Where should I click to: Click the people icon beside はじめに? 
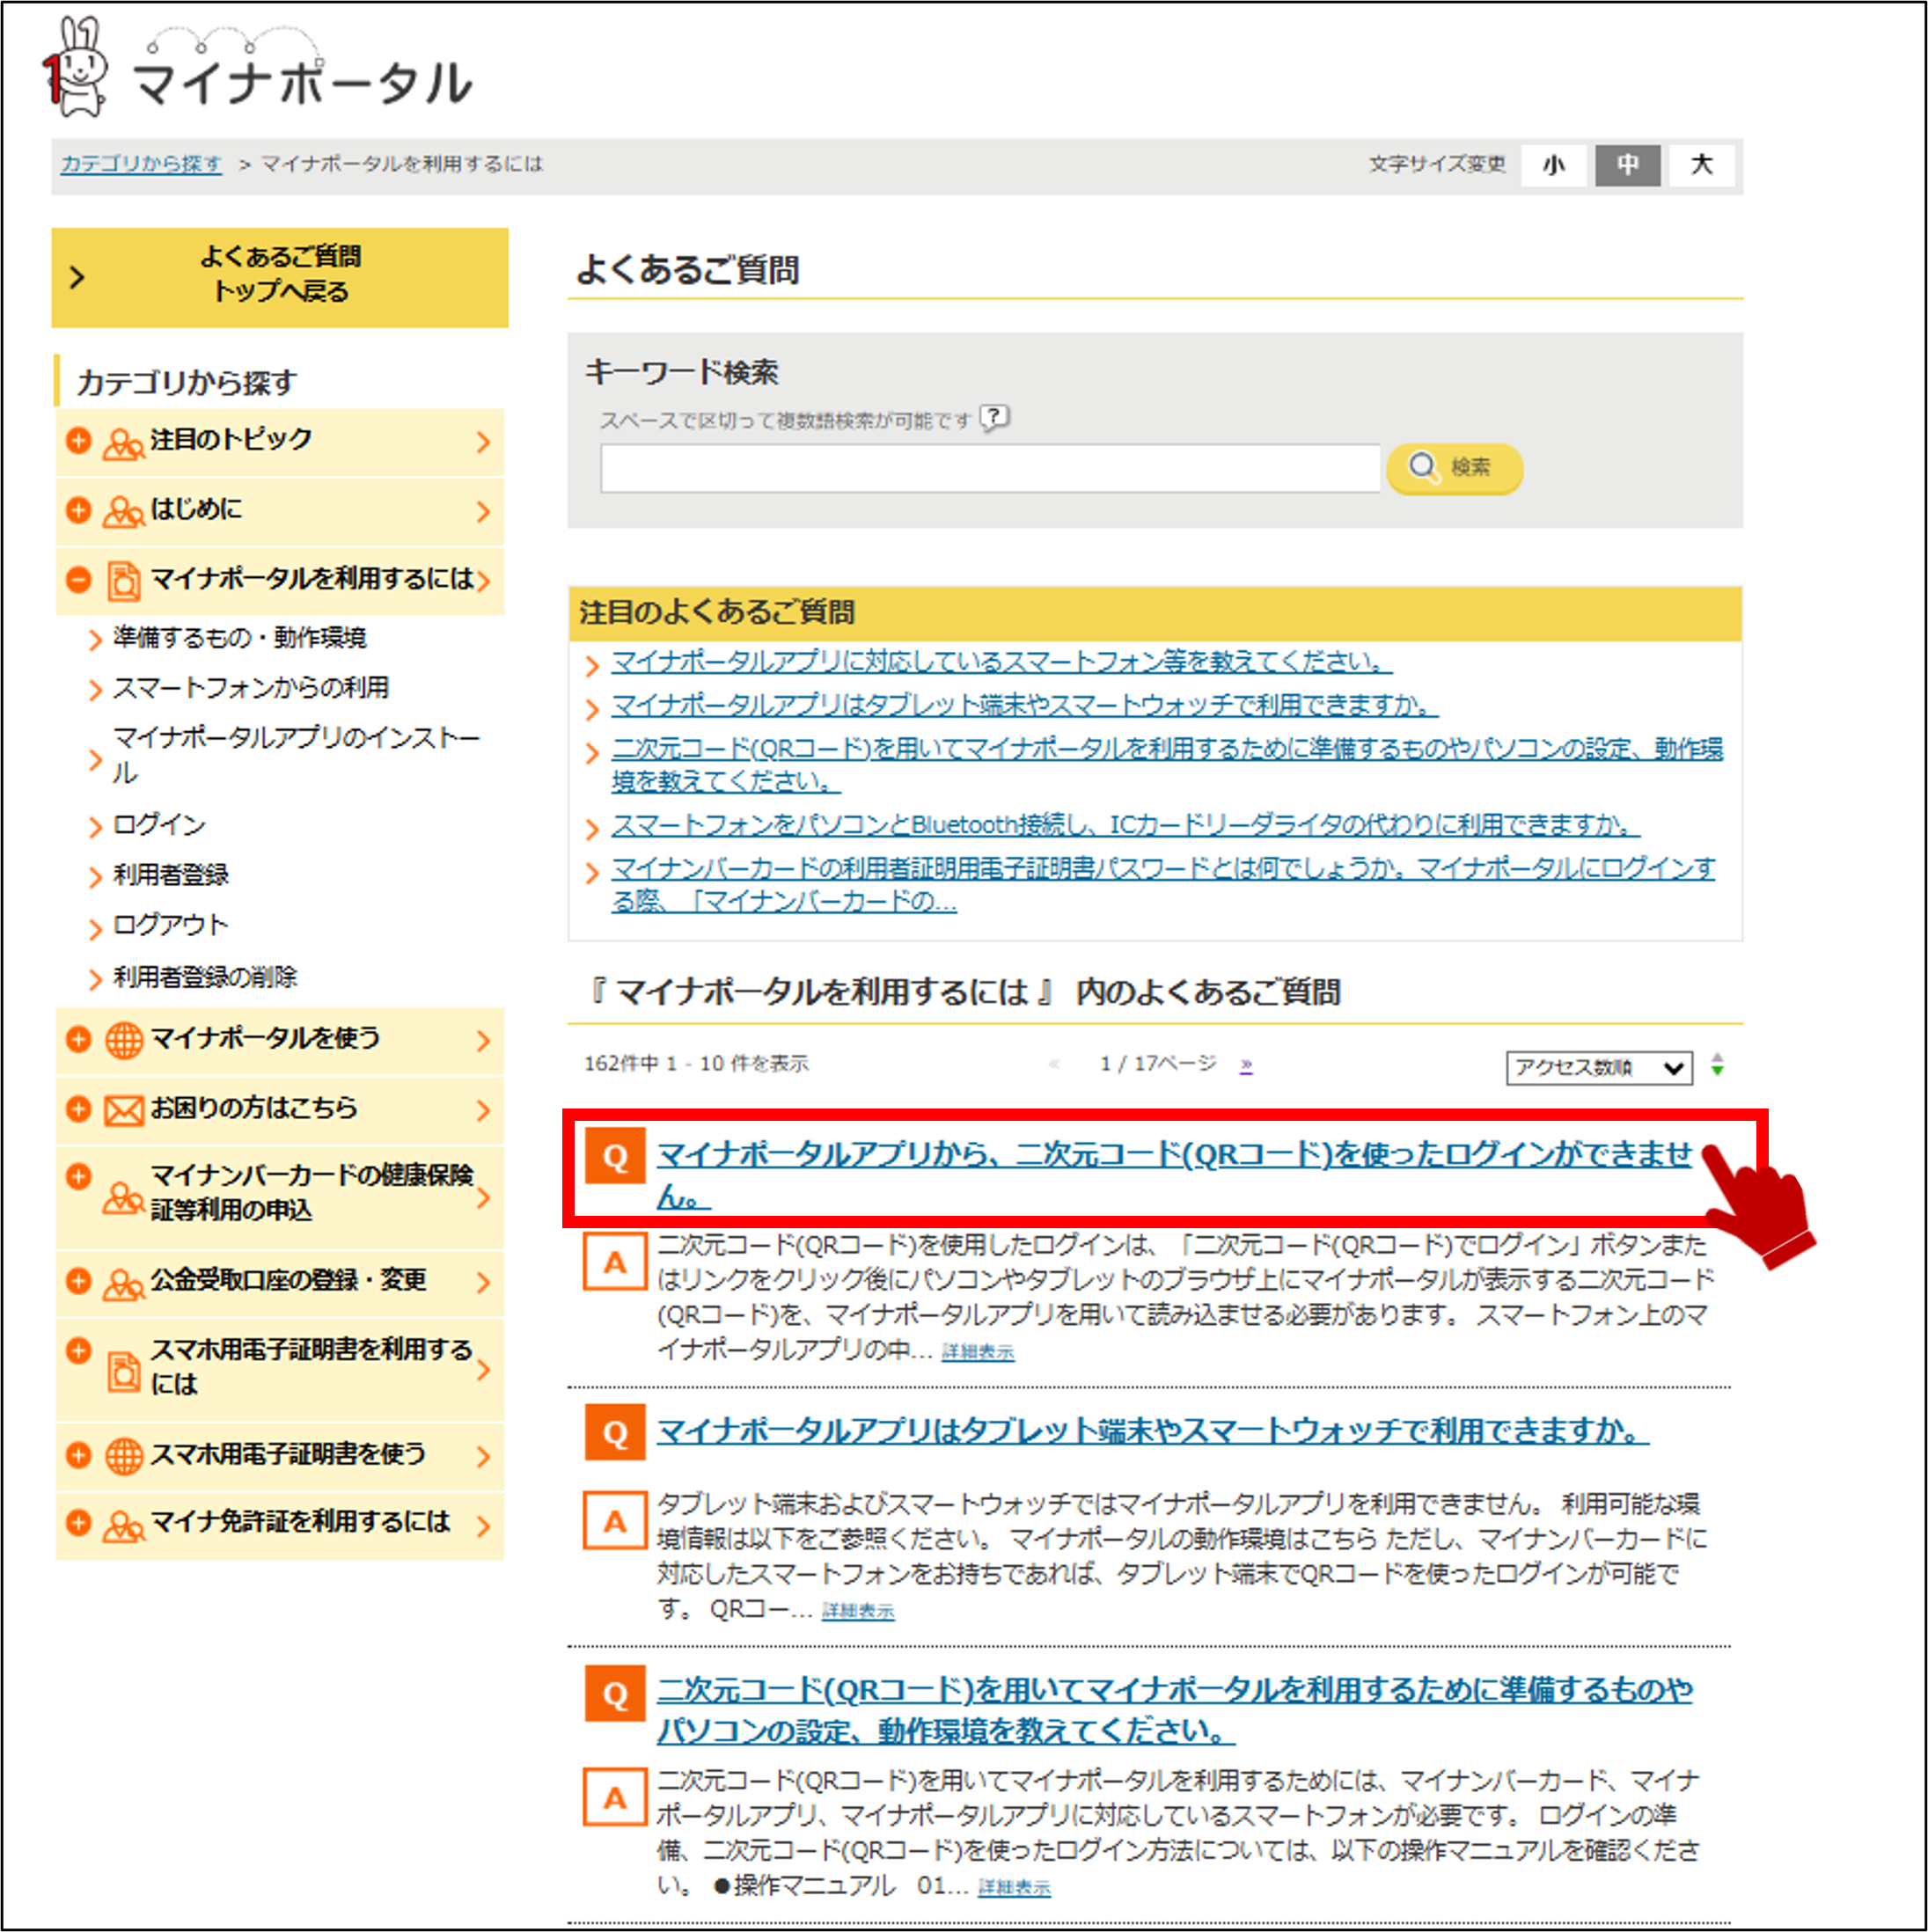tap(123, 513)
